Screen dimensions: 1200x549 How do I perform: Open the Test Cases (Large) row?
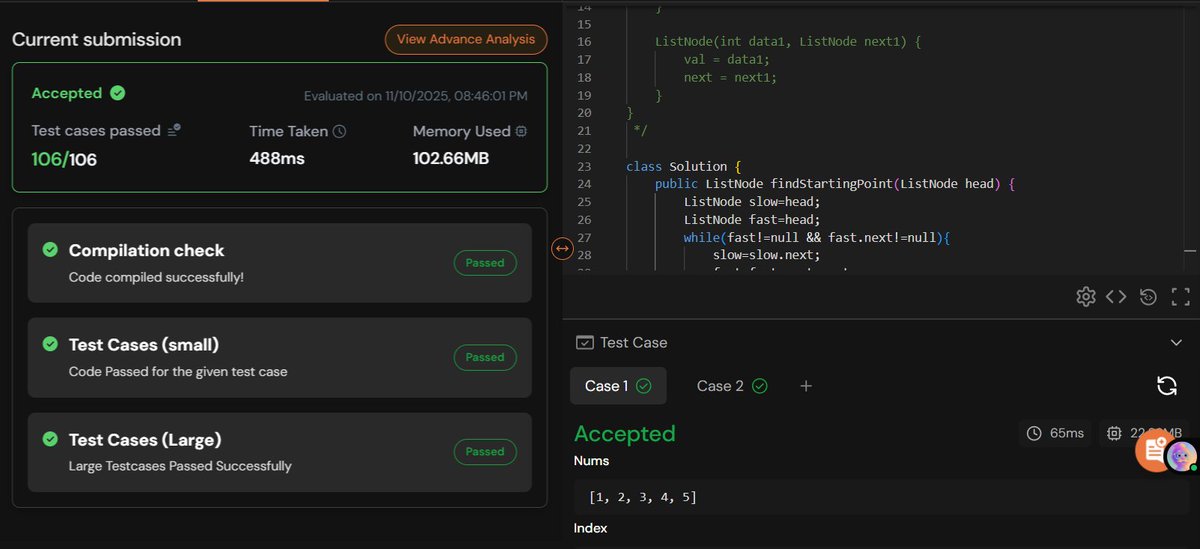[280, 453]
